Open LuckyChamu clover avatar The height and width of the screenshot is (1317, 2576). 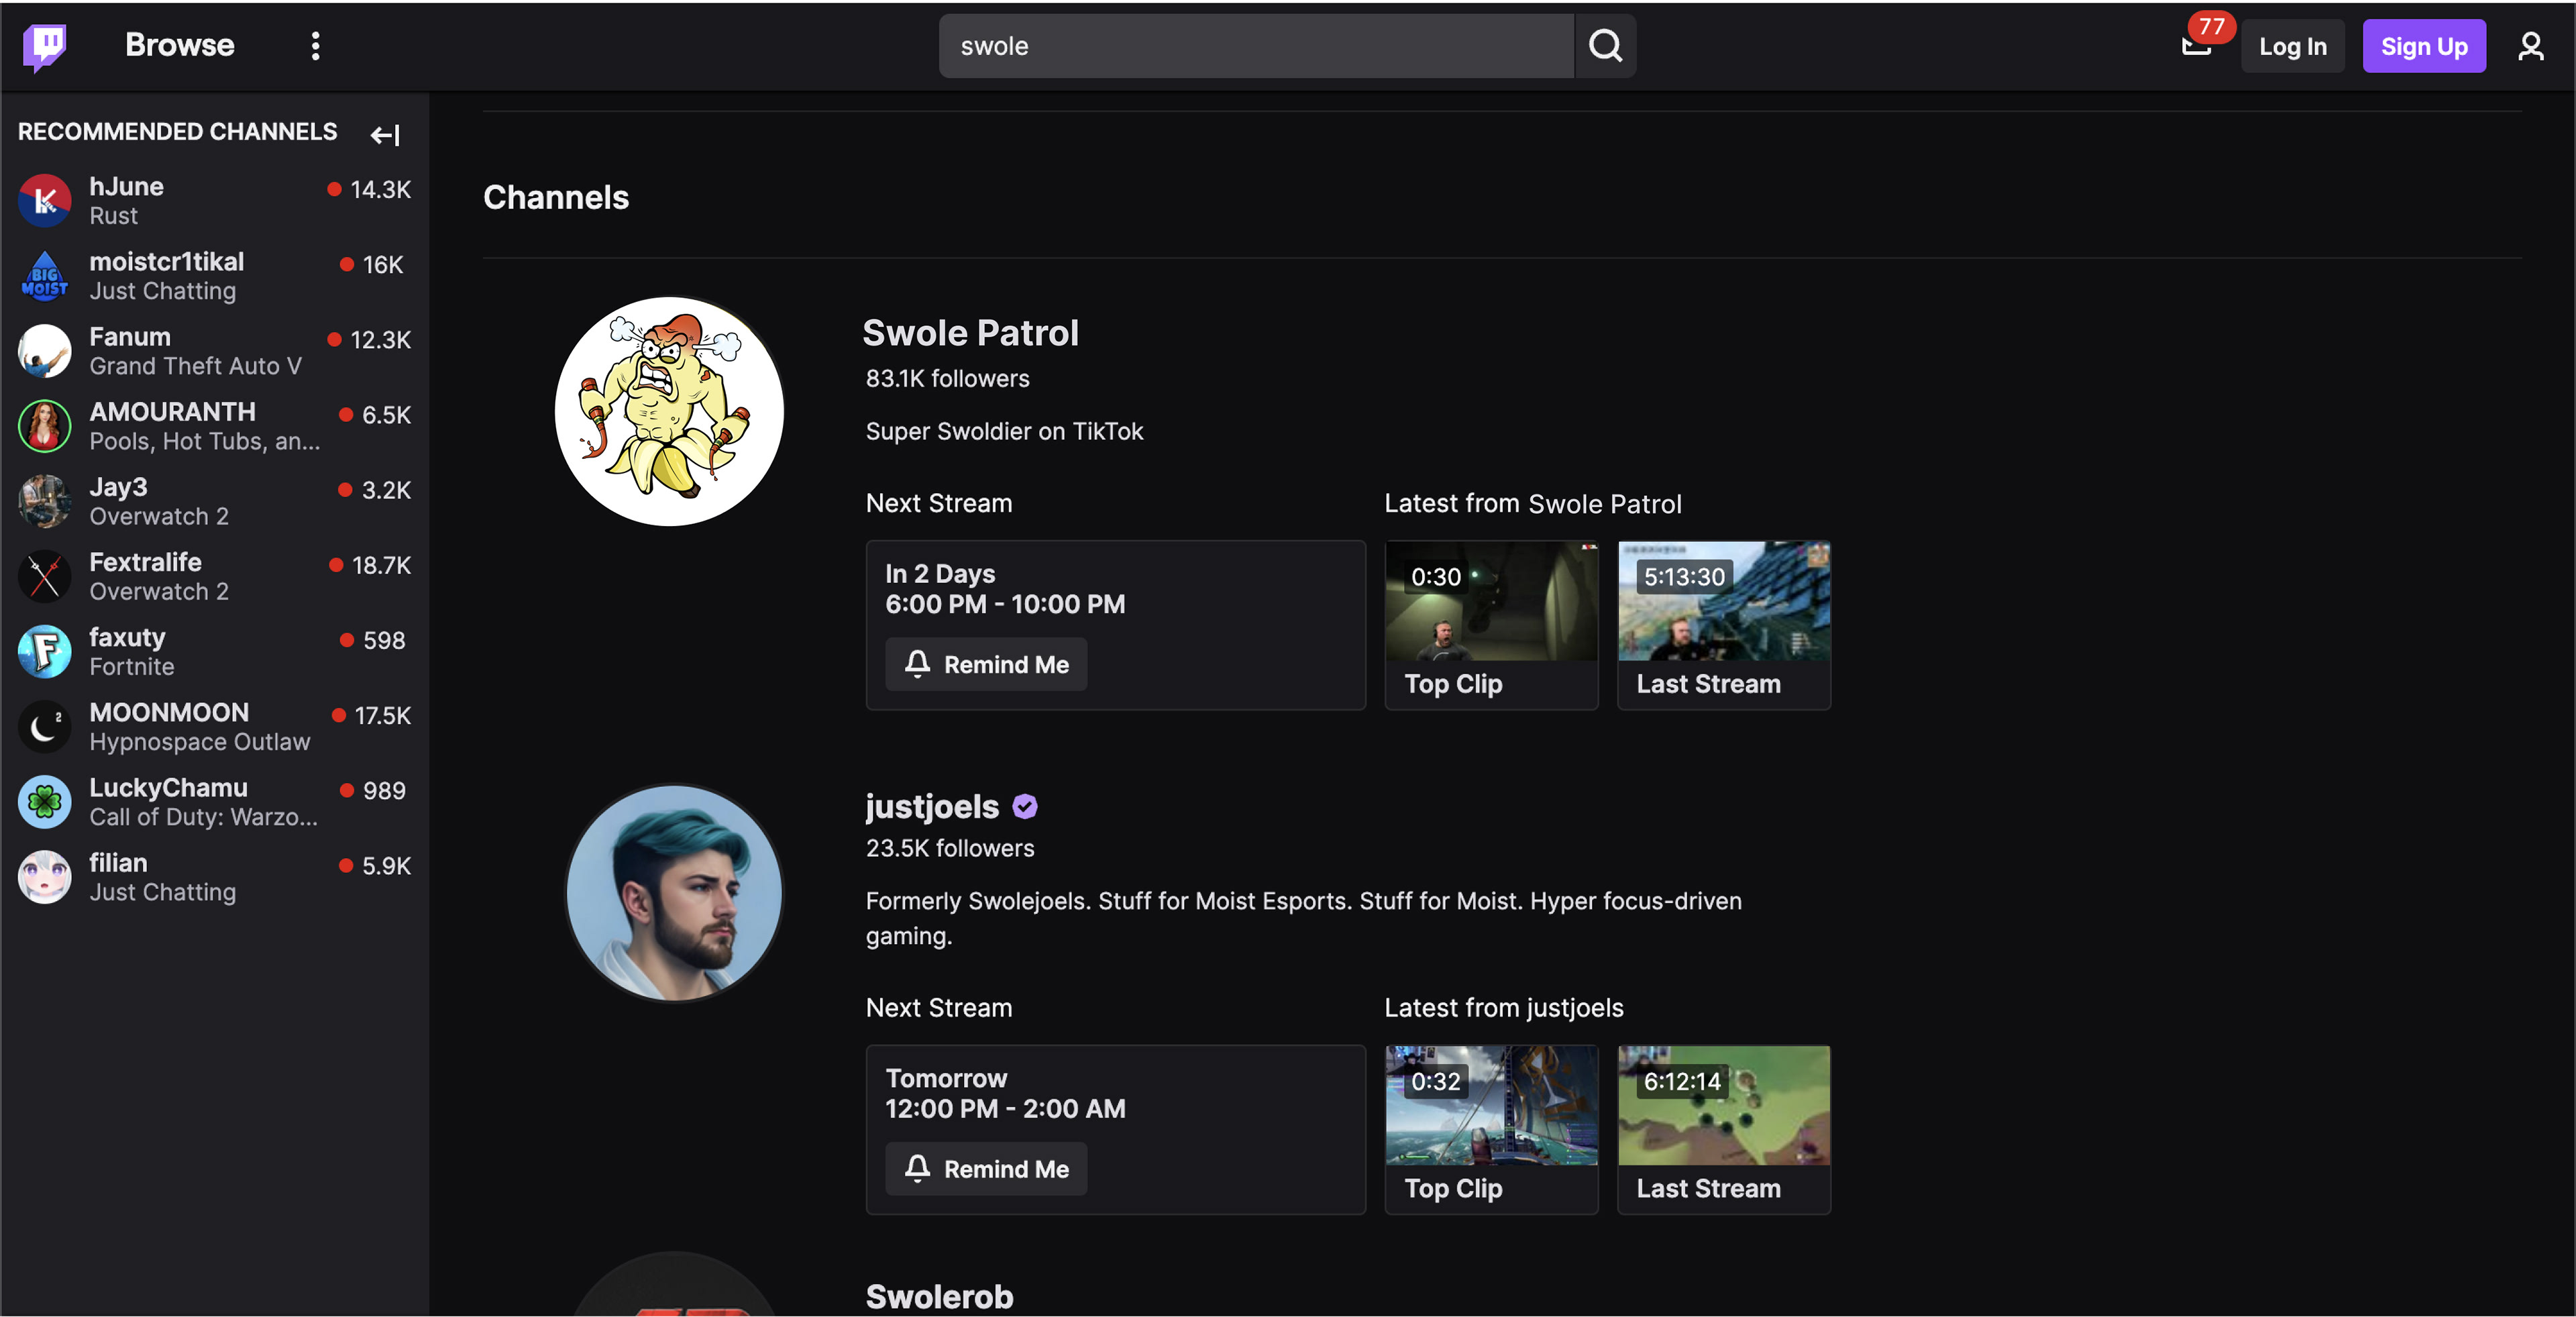[44, 801]
